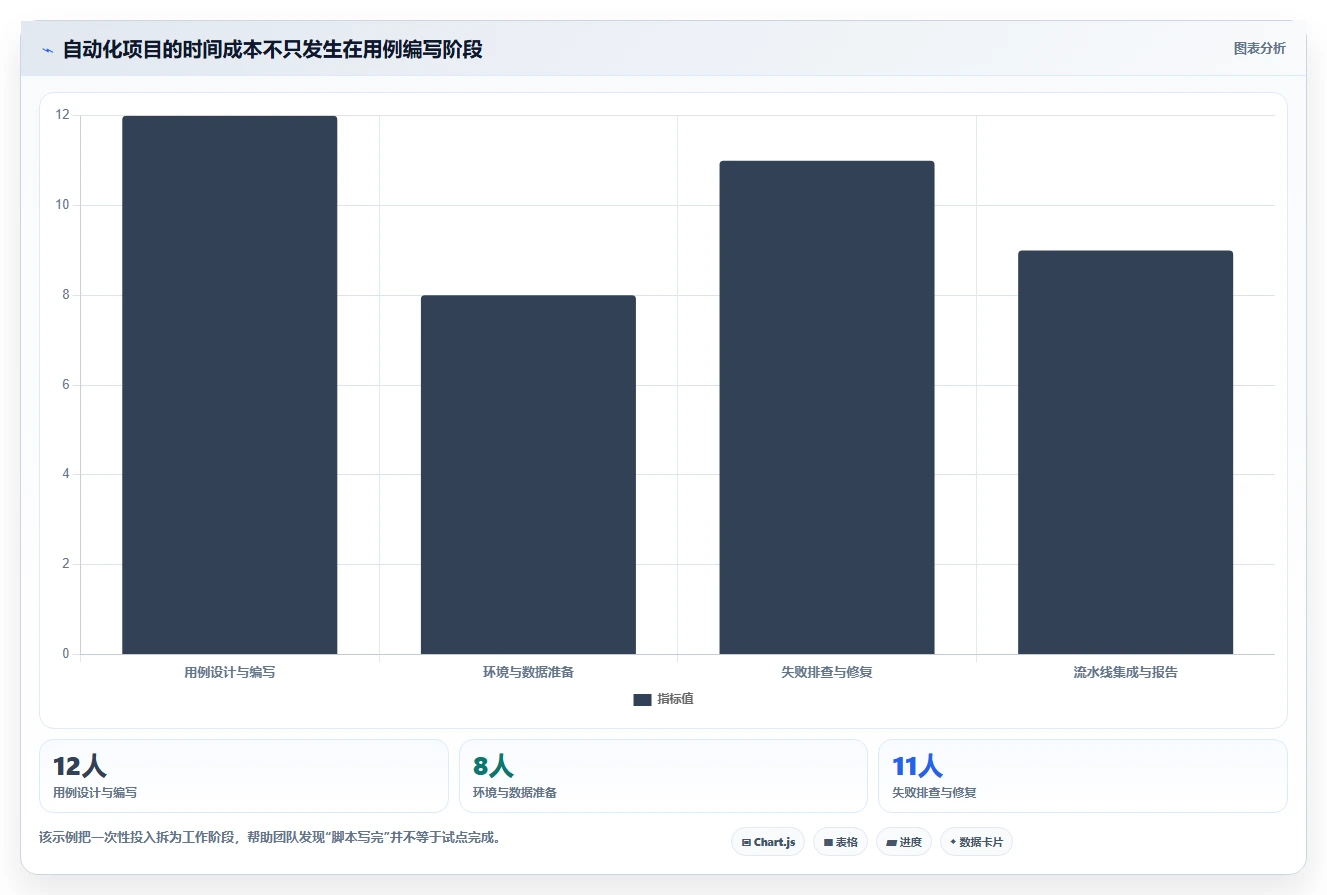Click card caption 环境与数据准备 under 8人
The image size is (1327, 895).
click(515, 793)
